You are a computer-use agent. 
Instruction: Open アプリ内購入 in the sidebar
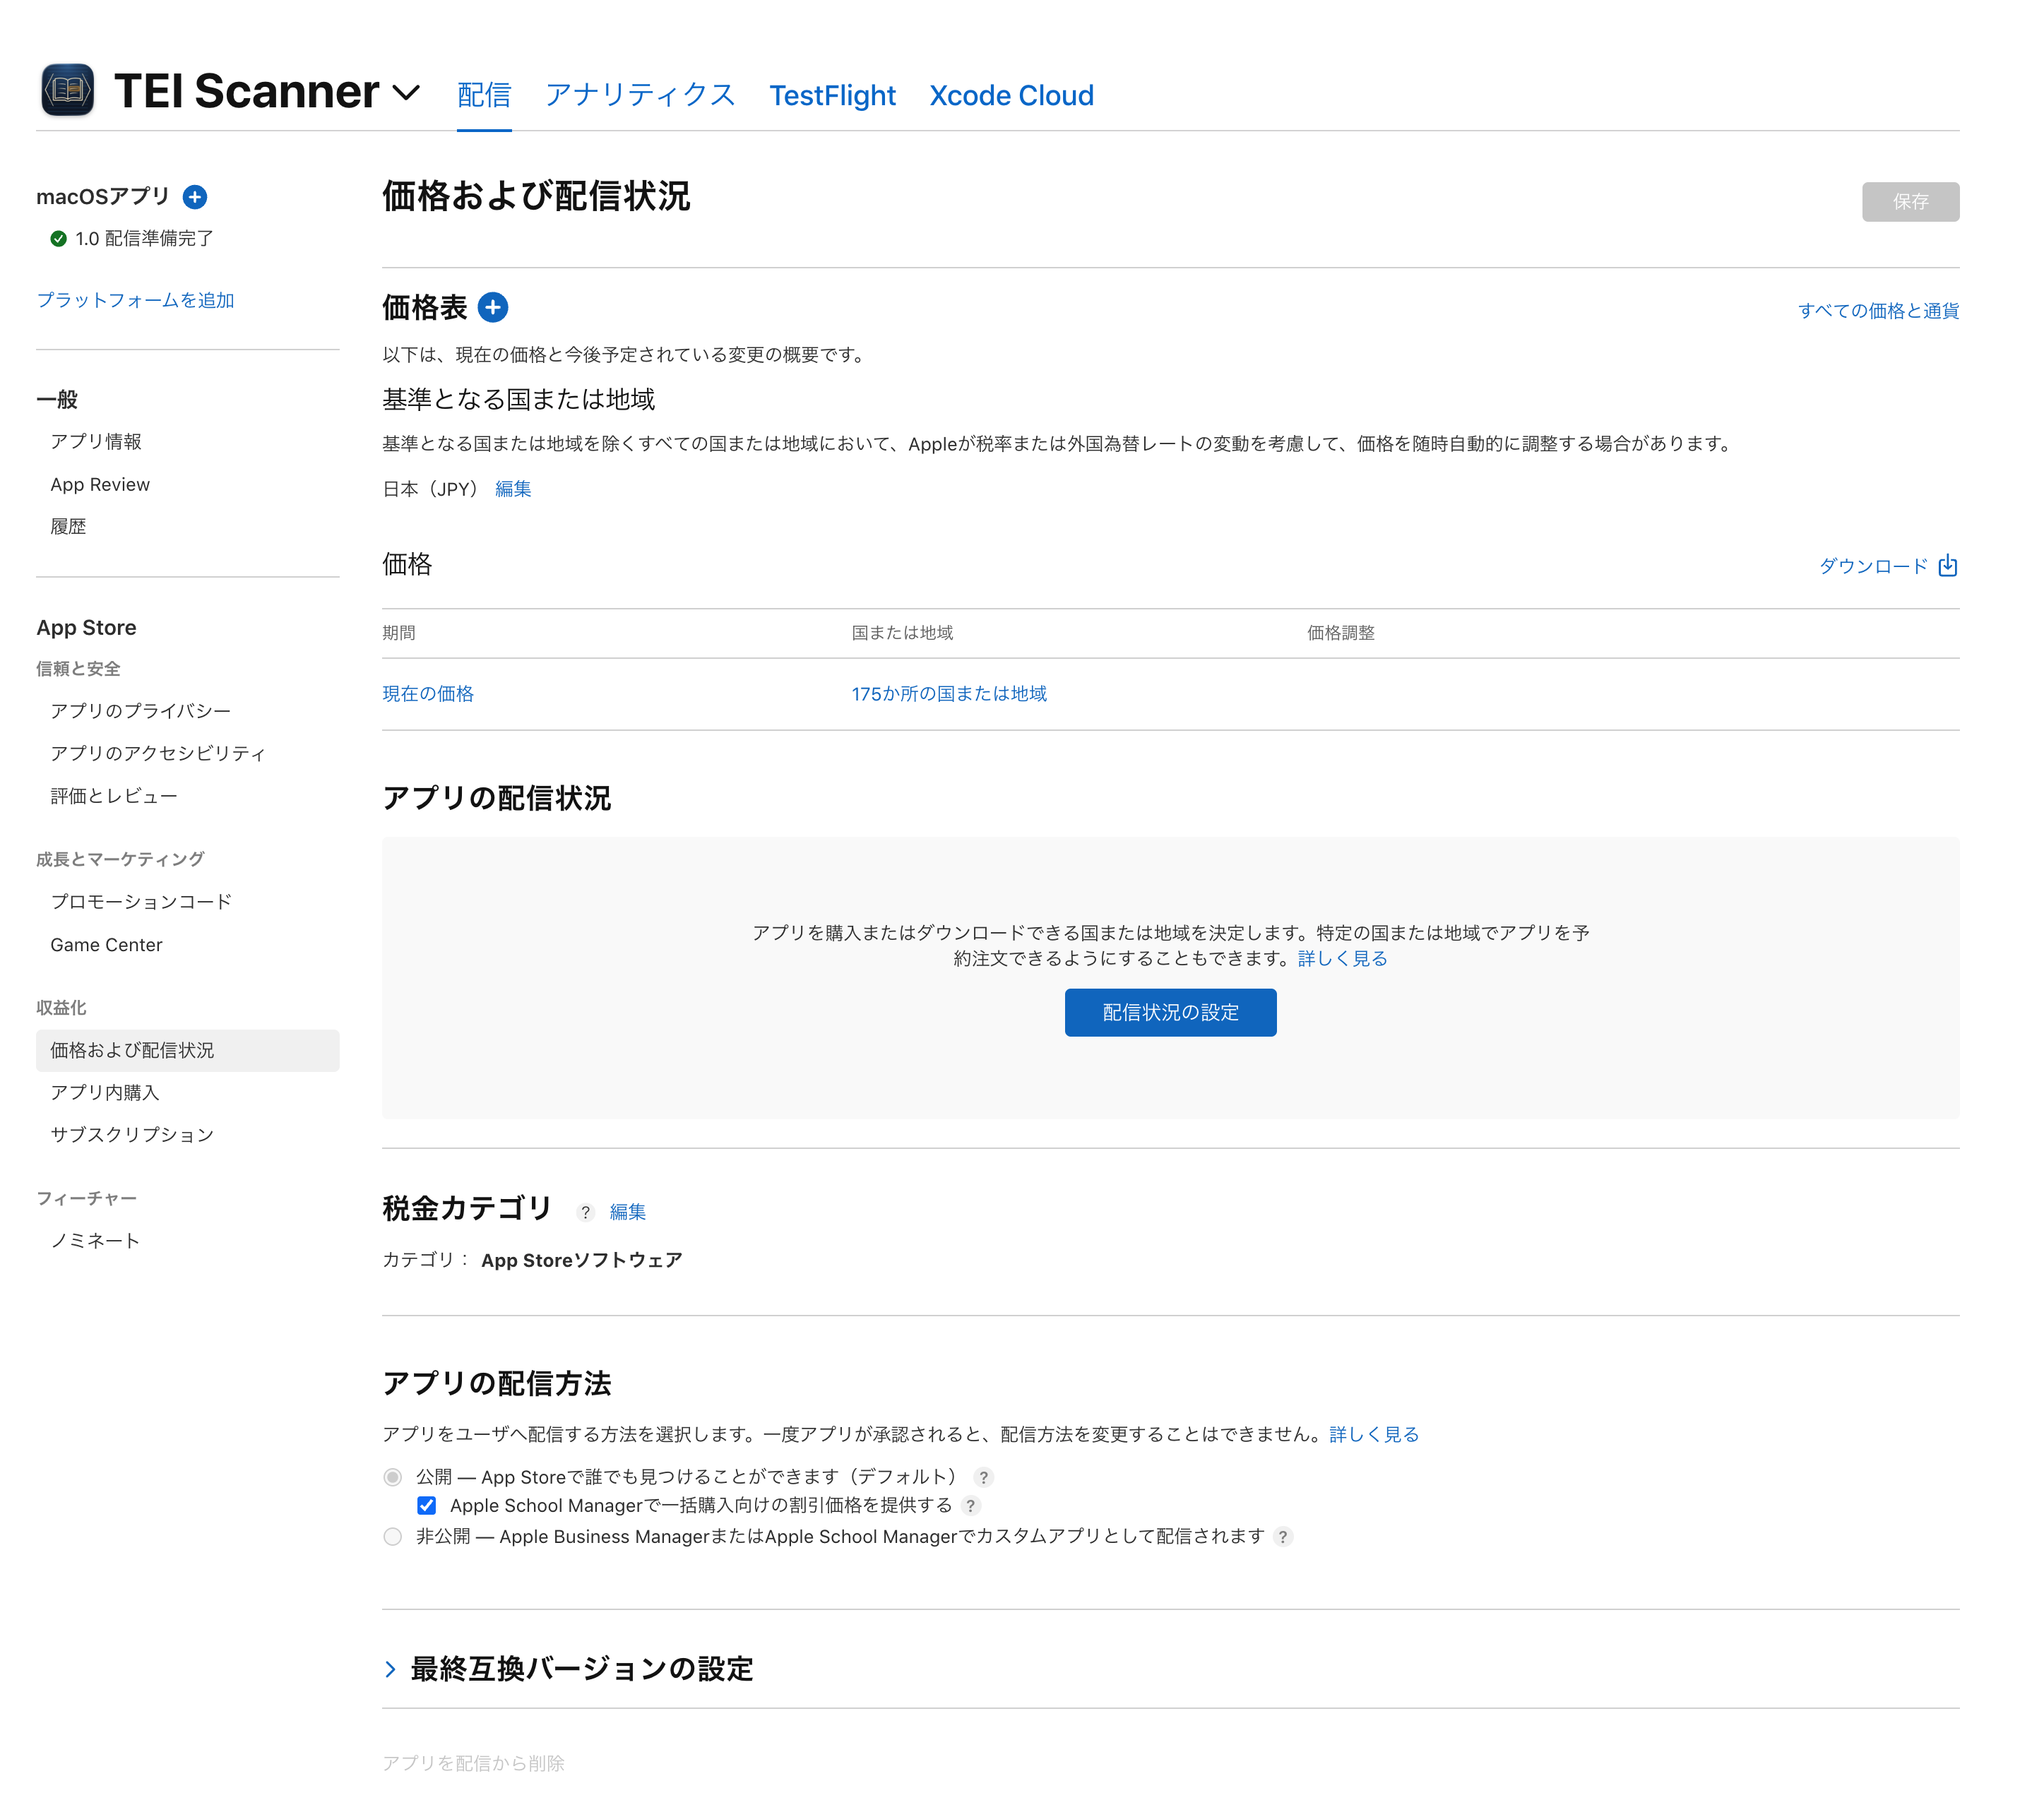coord(105,1093)
